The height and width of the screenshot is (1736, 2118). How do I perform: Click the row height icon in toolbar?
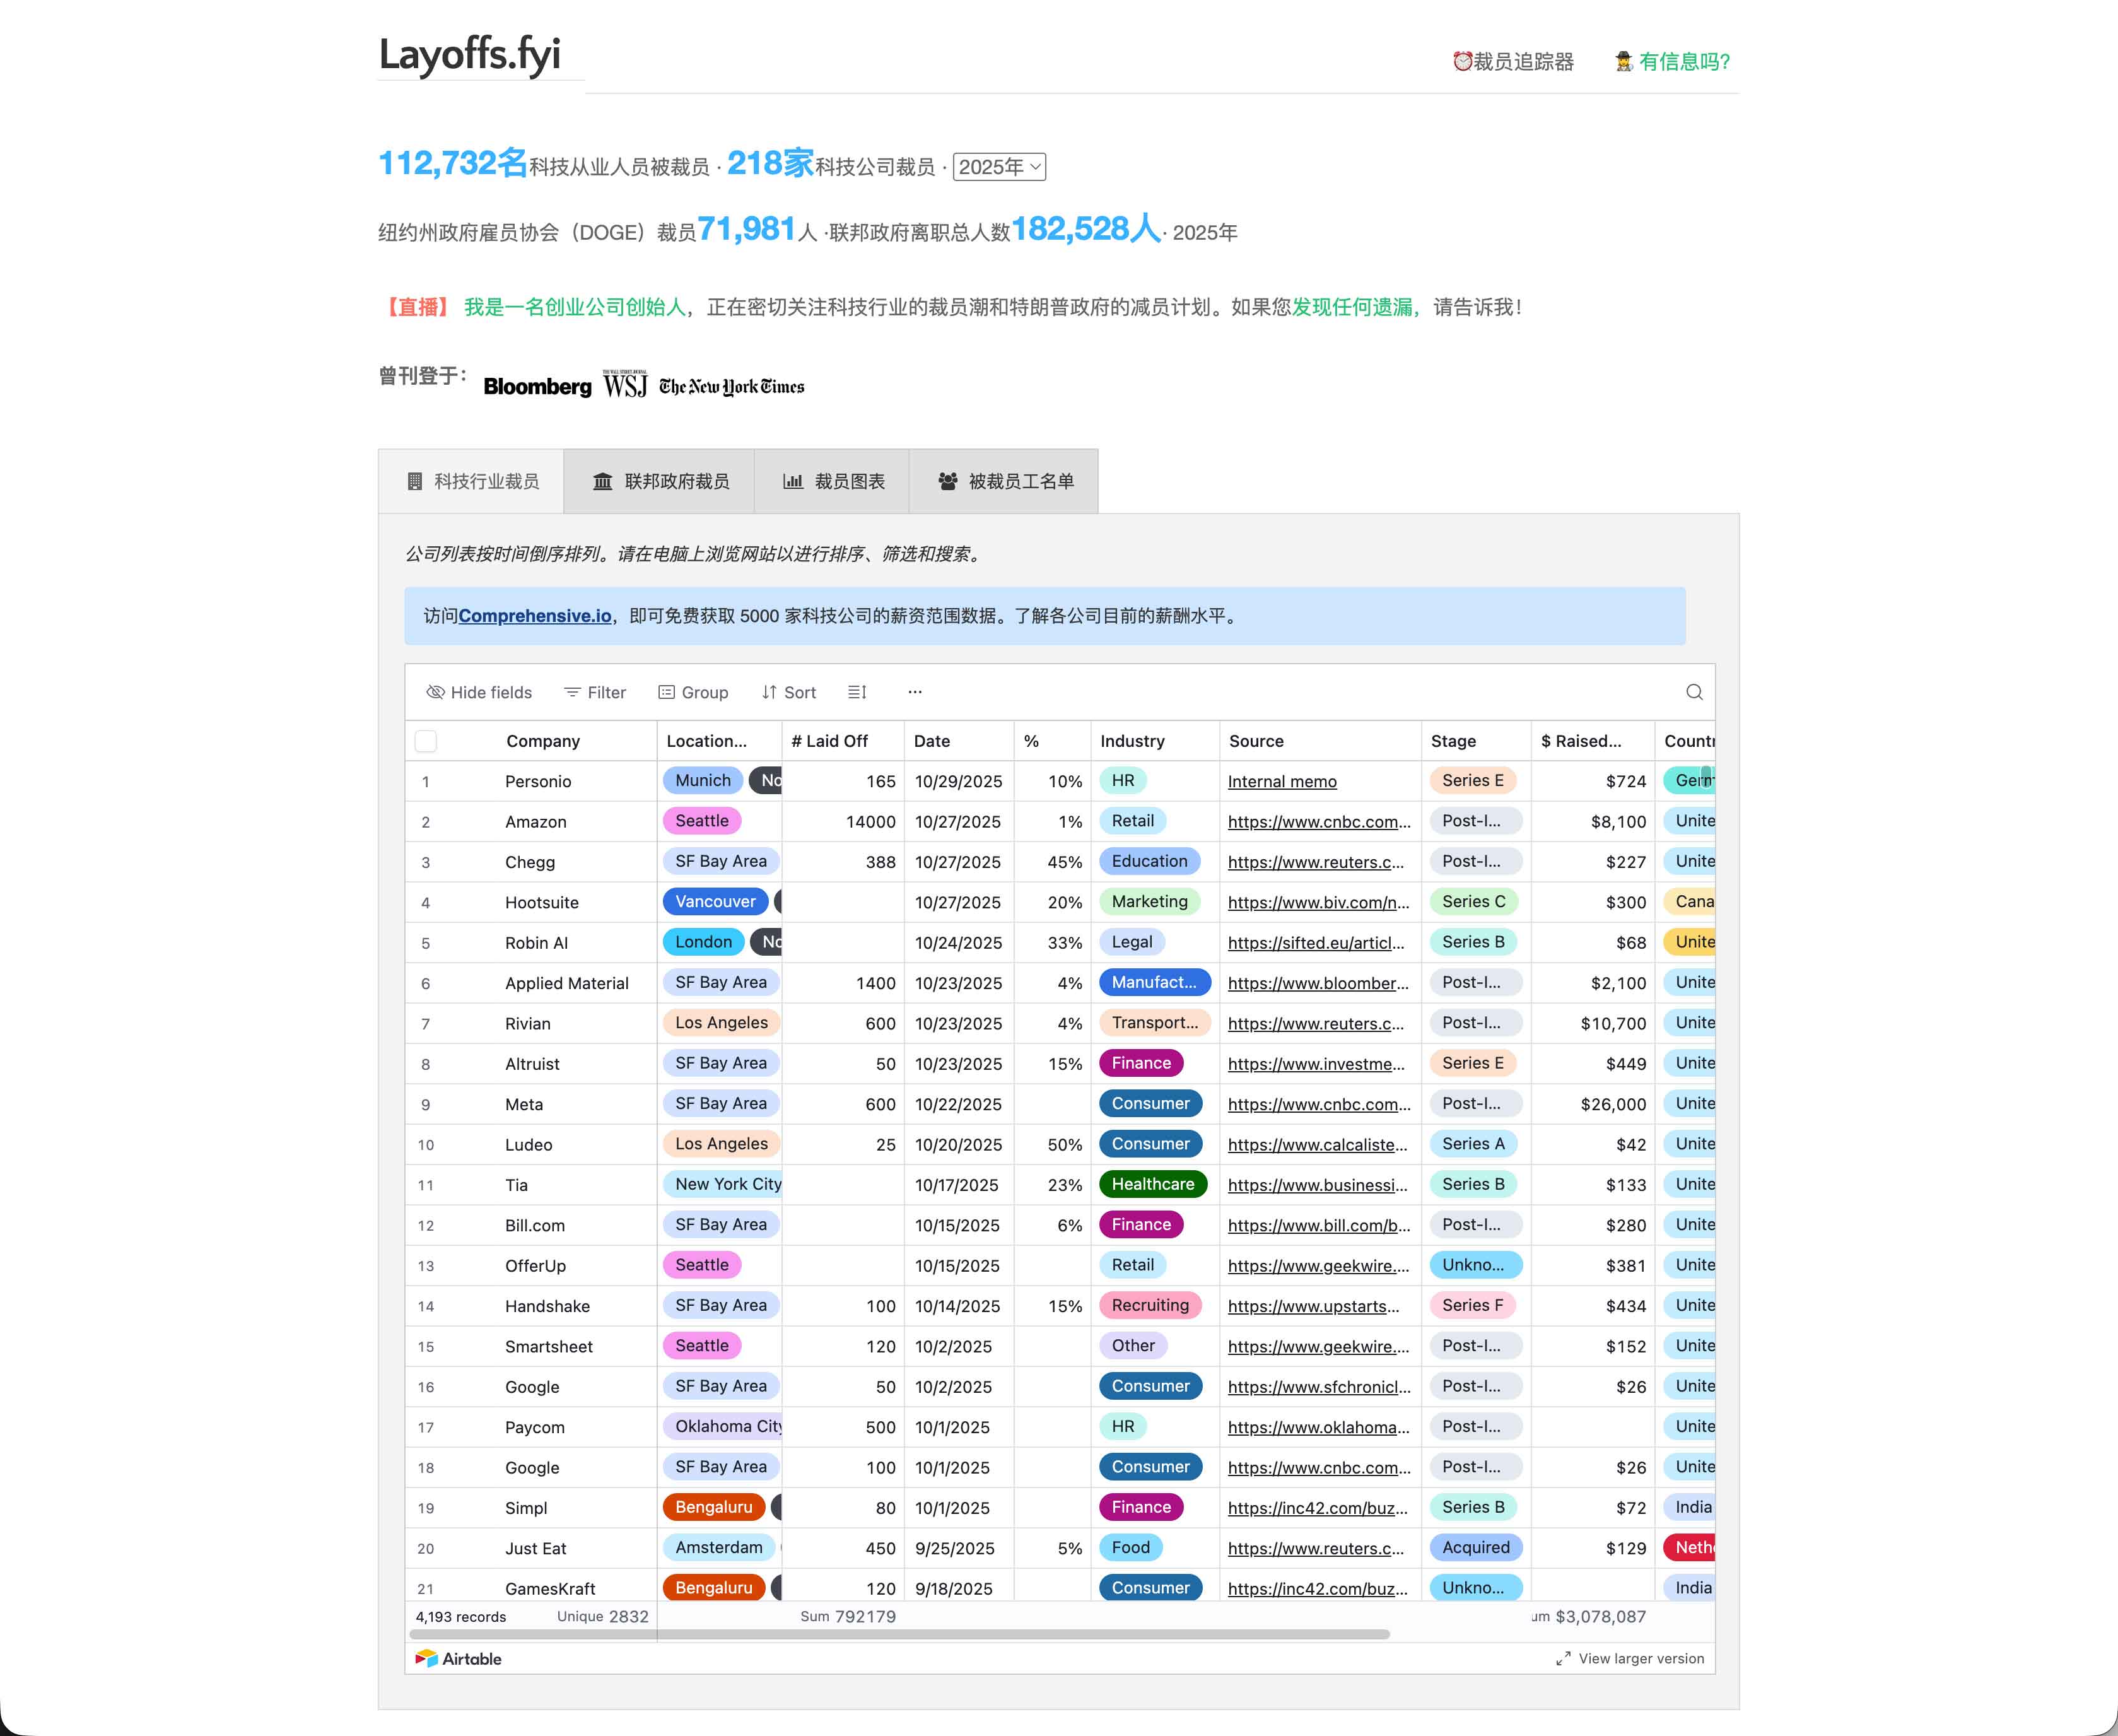click(857, 692)
